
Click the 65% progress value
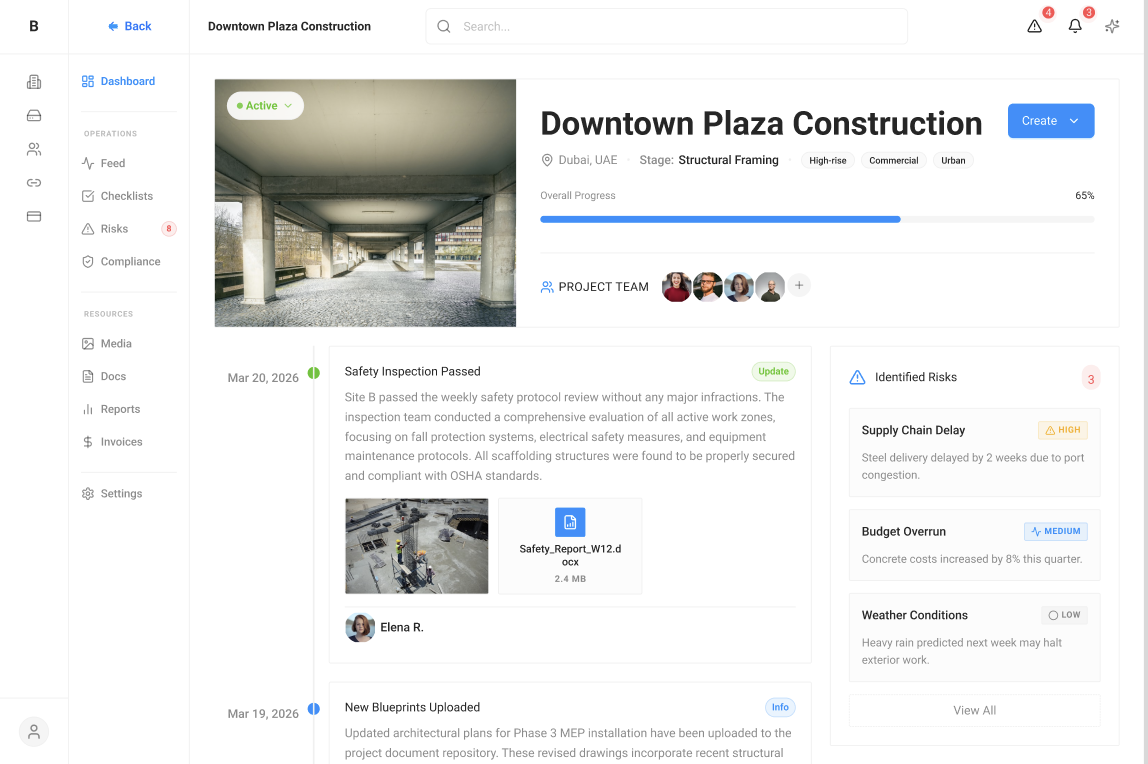click(x=1084, y=195)
